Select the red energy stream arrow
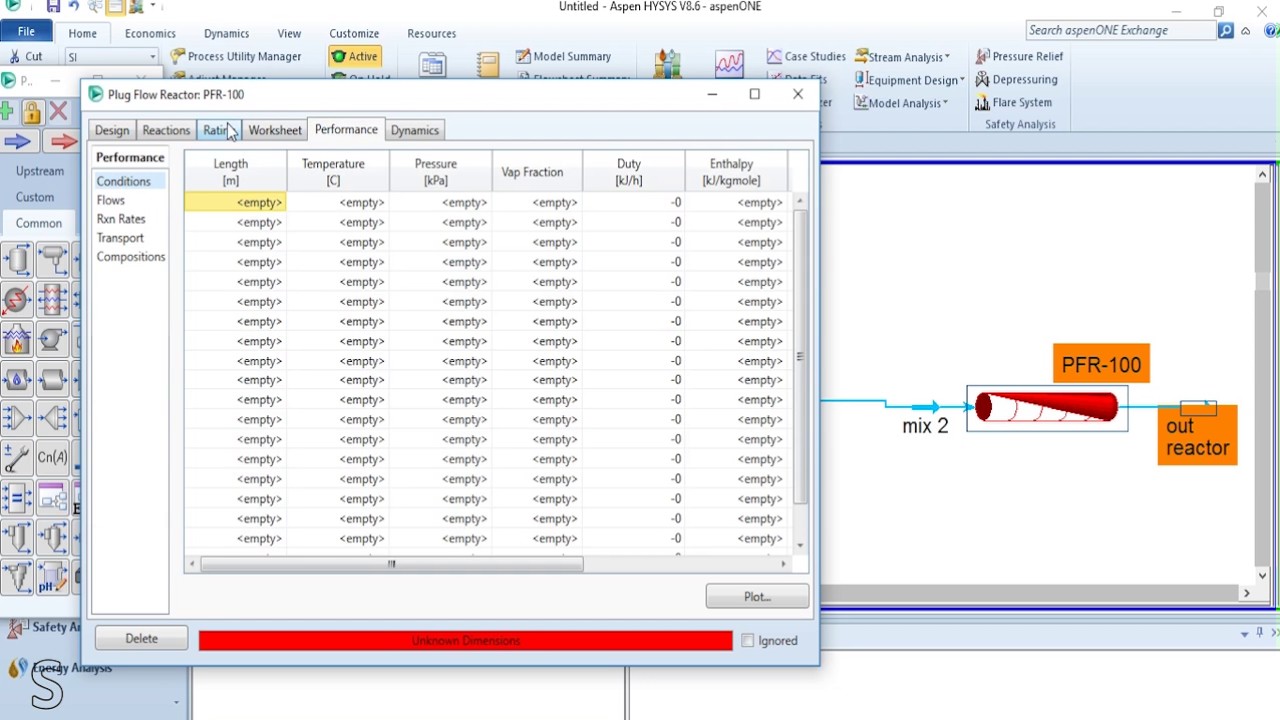 tap(64, 142)
